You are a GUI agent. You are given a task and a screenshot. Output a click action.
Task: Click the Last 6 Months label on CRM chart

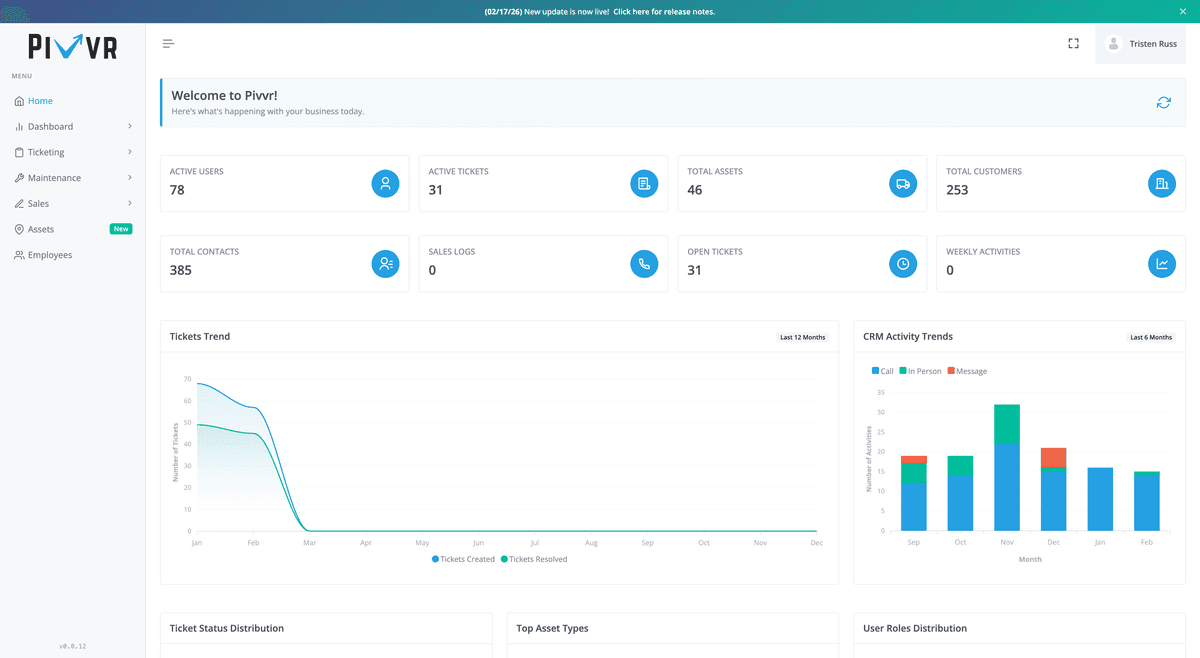click(1150, 337)
